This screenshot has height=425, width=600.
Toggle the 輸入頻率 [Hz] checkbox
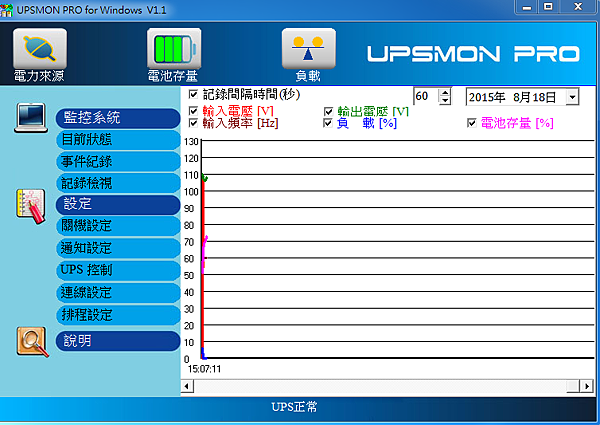tap(193, 123)
